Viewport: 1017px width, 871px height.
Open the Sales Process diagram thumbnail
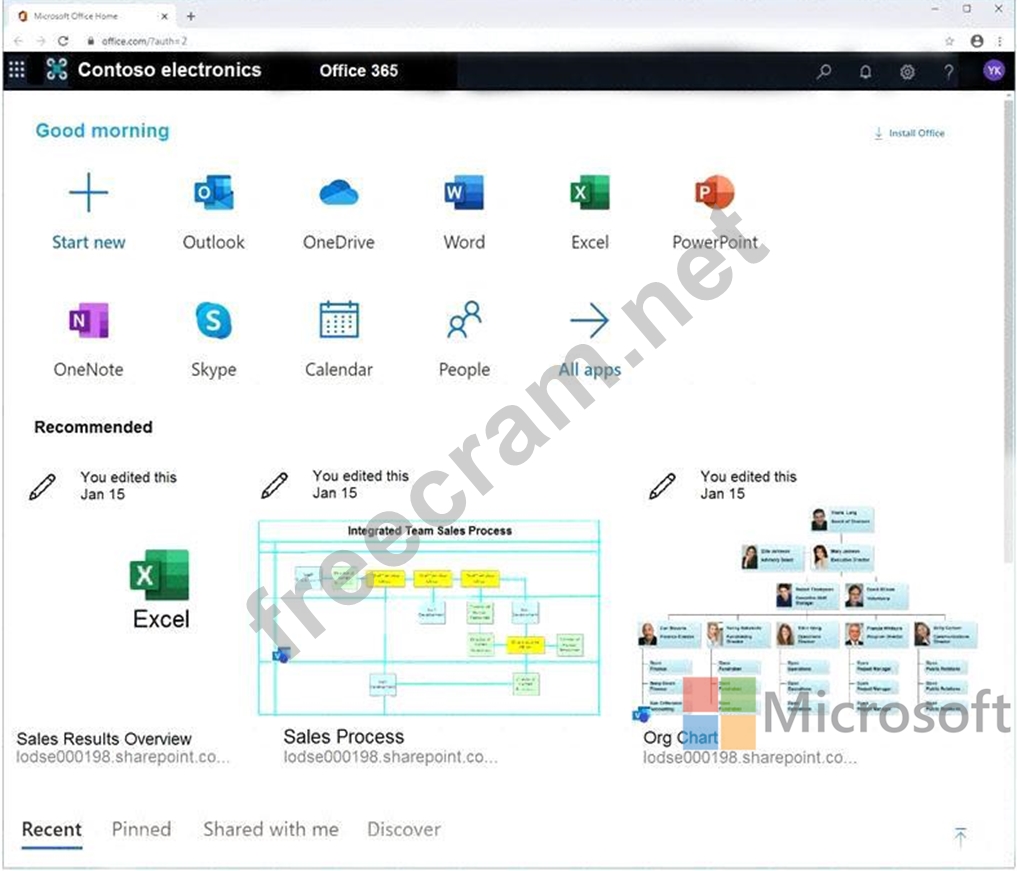coord(429,617)
